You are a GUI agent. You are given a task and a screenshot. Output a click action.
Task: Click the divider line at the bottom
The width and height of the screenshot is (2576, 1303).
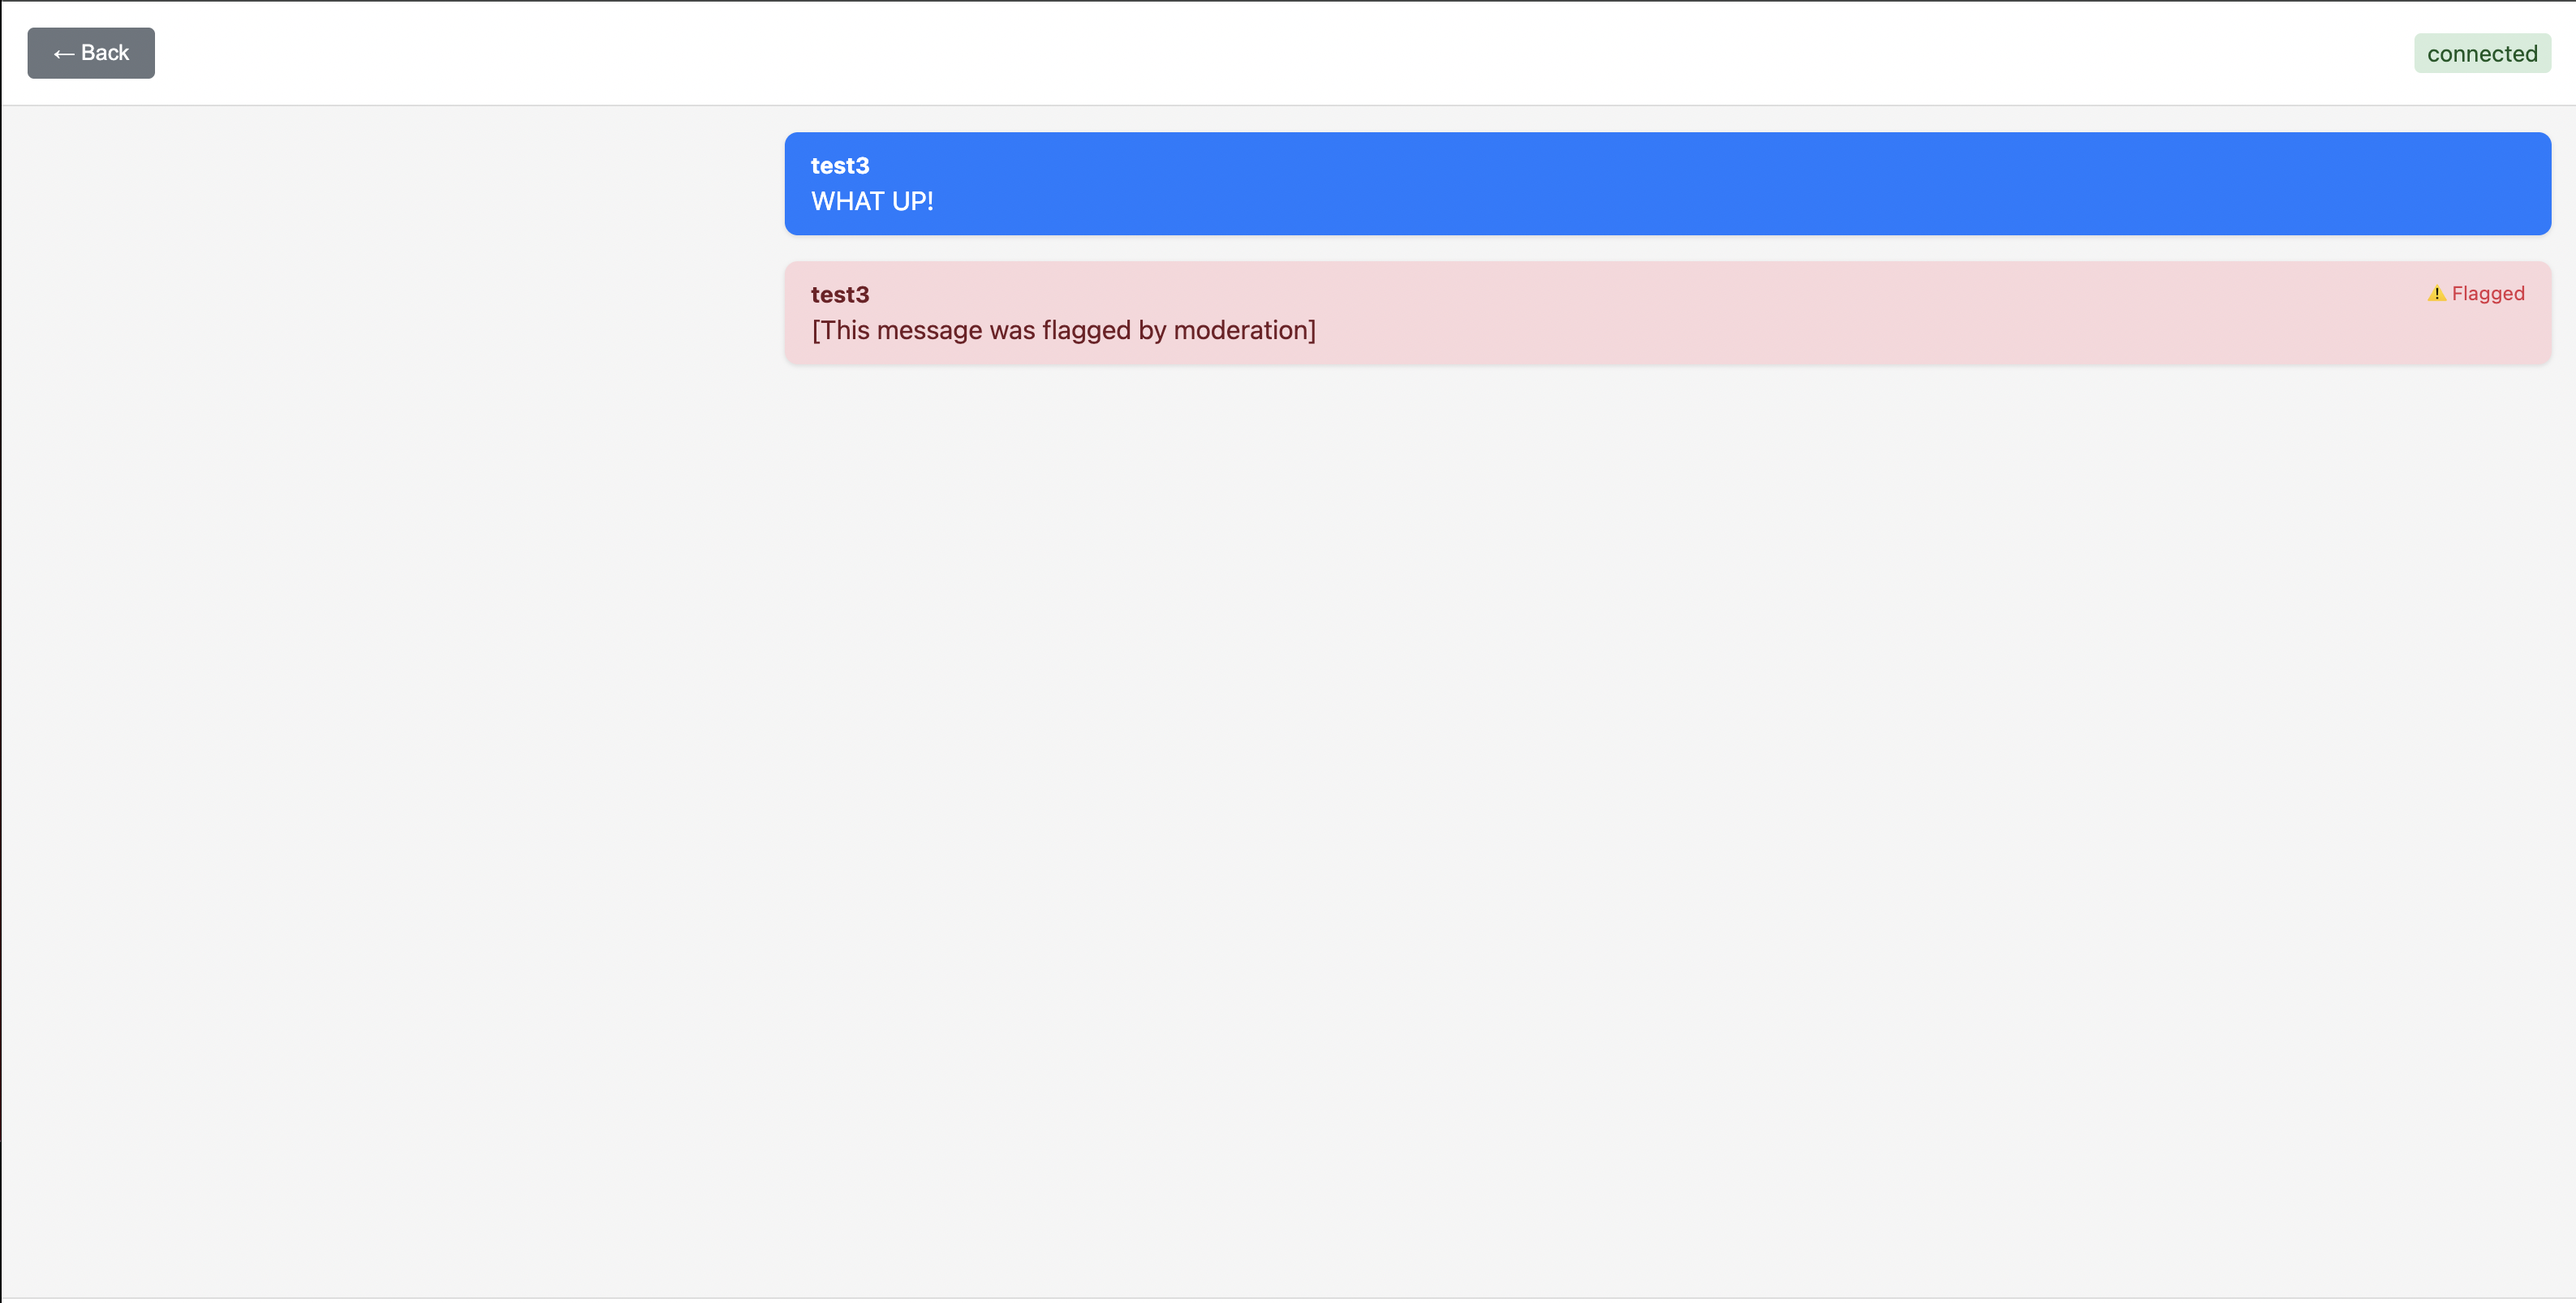1288,1297
